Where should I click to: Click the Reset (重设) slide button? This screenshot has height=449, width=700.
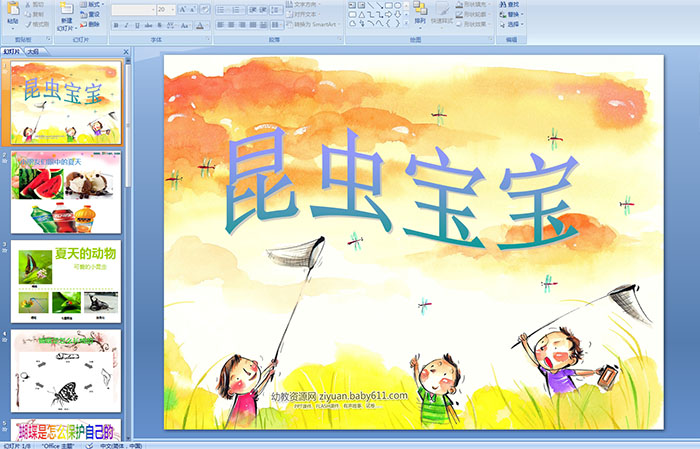coord(90,14)
